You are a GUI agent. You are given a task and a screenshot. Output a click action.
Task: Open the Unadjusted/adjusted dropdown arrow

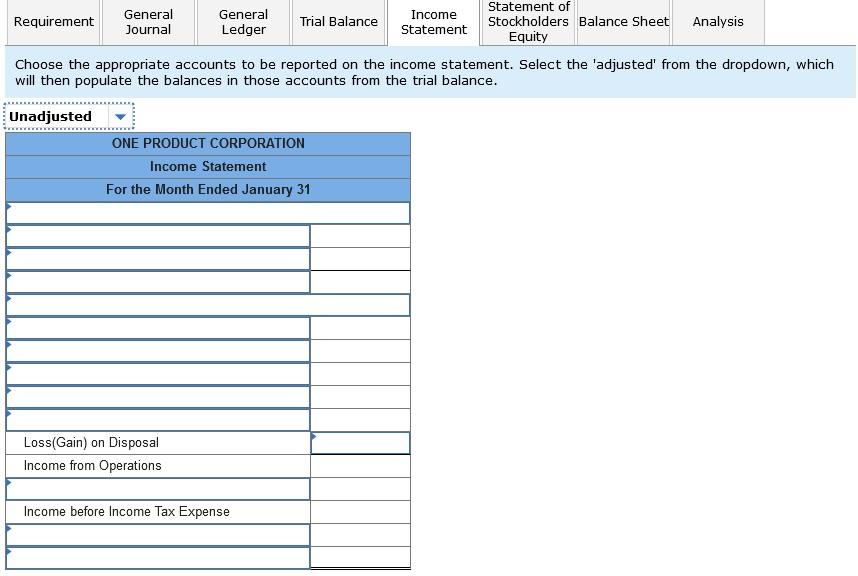point(120,116)
